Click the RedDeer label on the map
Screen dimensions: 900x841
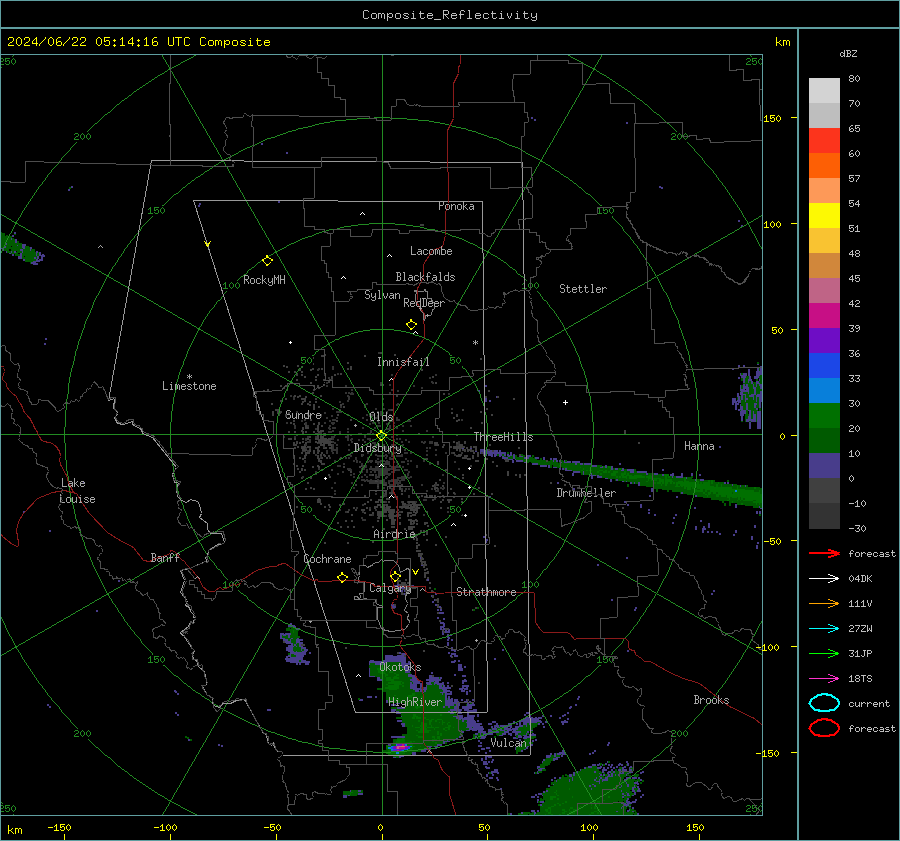tap(424, 303)
